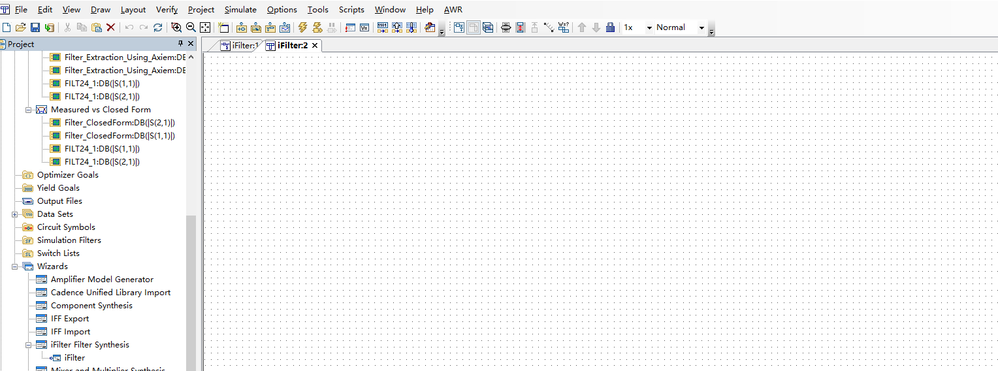This screenshot has width=998, height=371.
Task: Select Component Synthesis wizard
Action: [92, 305]
